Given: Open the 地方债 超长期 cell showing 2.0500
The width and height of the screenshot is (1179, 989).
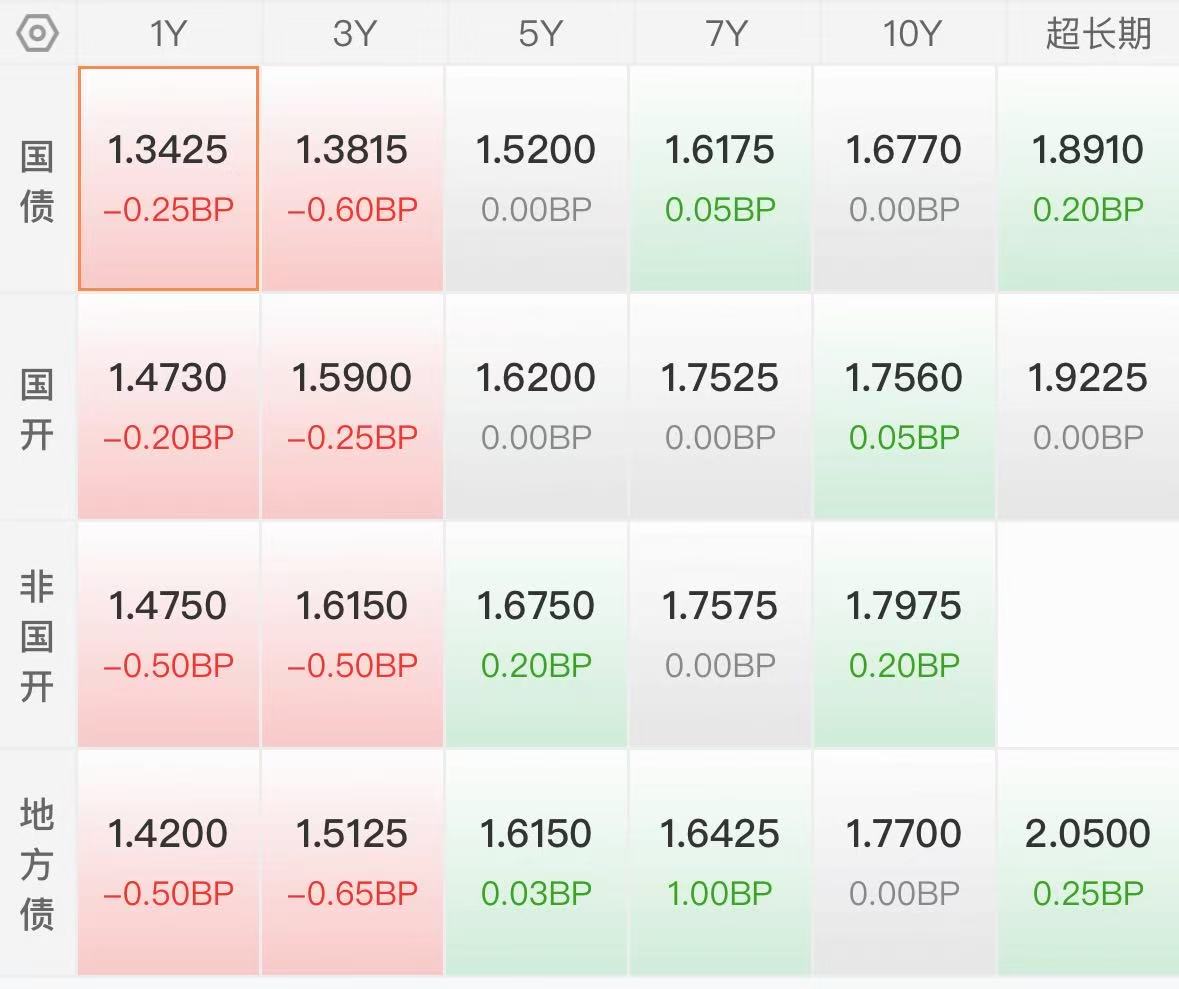Looking at the screenshot, I should 1088,862.
